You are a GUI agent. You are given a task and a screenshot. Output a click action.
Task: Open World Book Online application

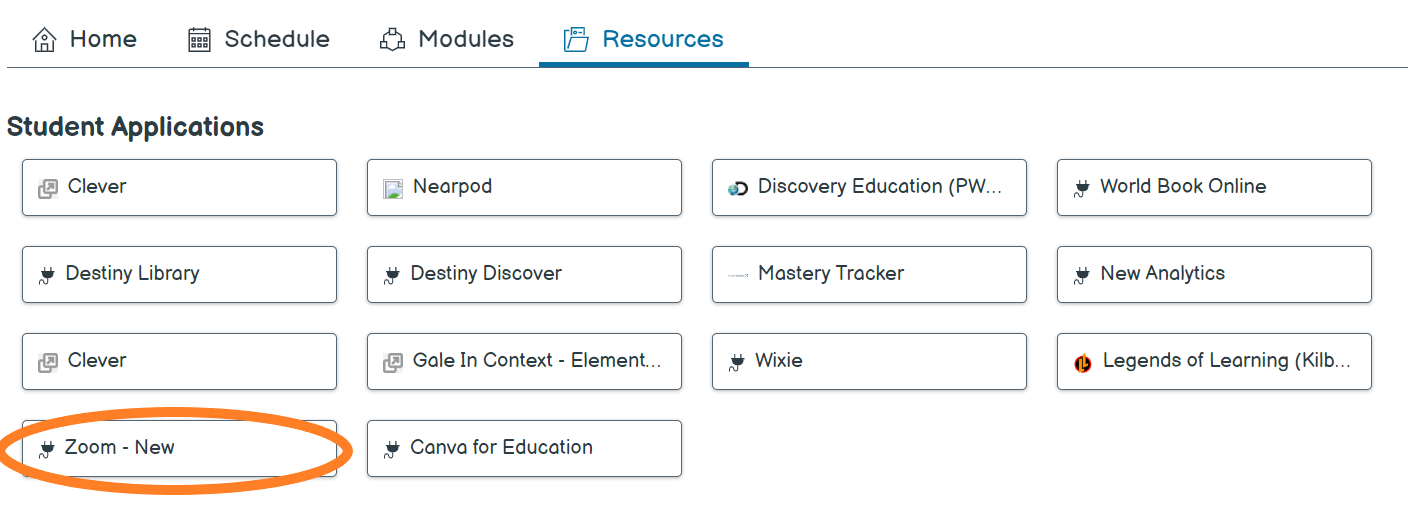coord(1213,187)
